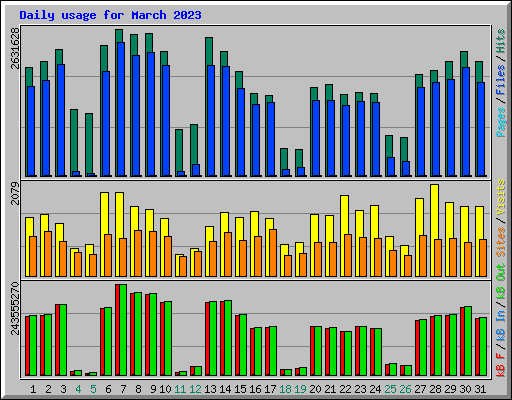
Task: Click the blue Files bar for day 7
Action: coord(121,109)
